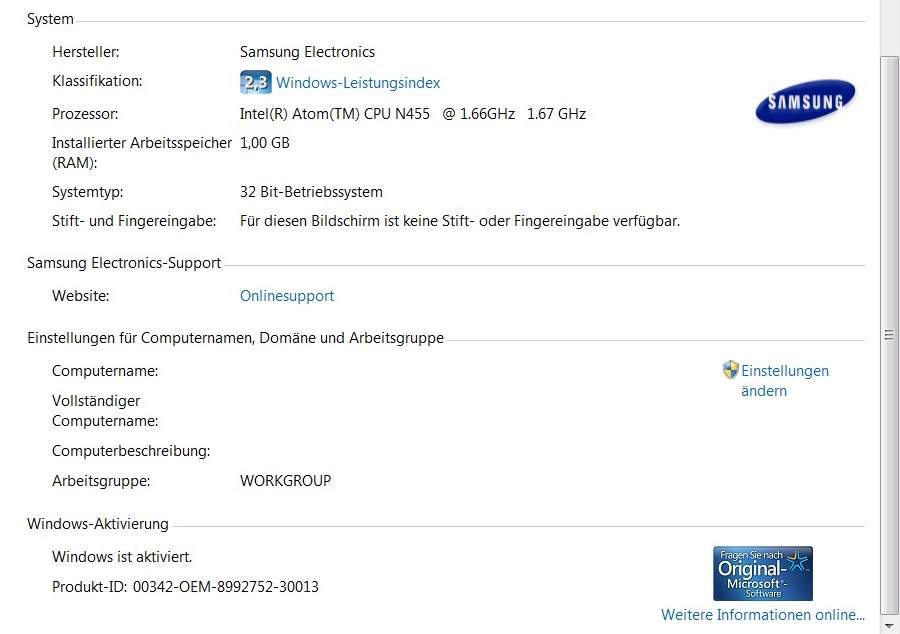Open the Onlinesupport website link
The image size is (900, 634).
[x=286, y=295]
